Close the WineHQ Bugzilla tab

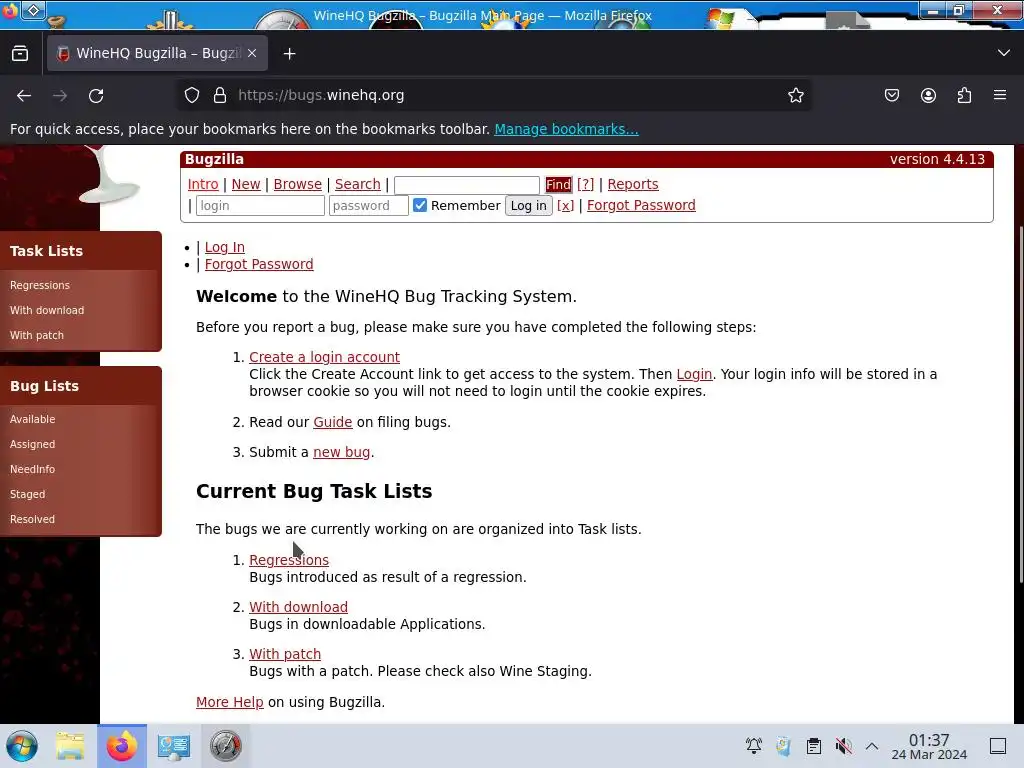[x=252, y=54]
